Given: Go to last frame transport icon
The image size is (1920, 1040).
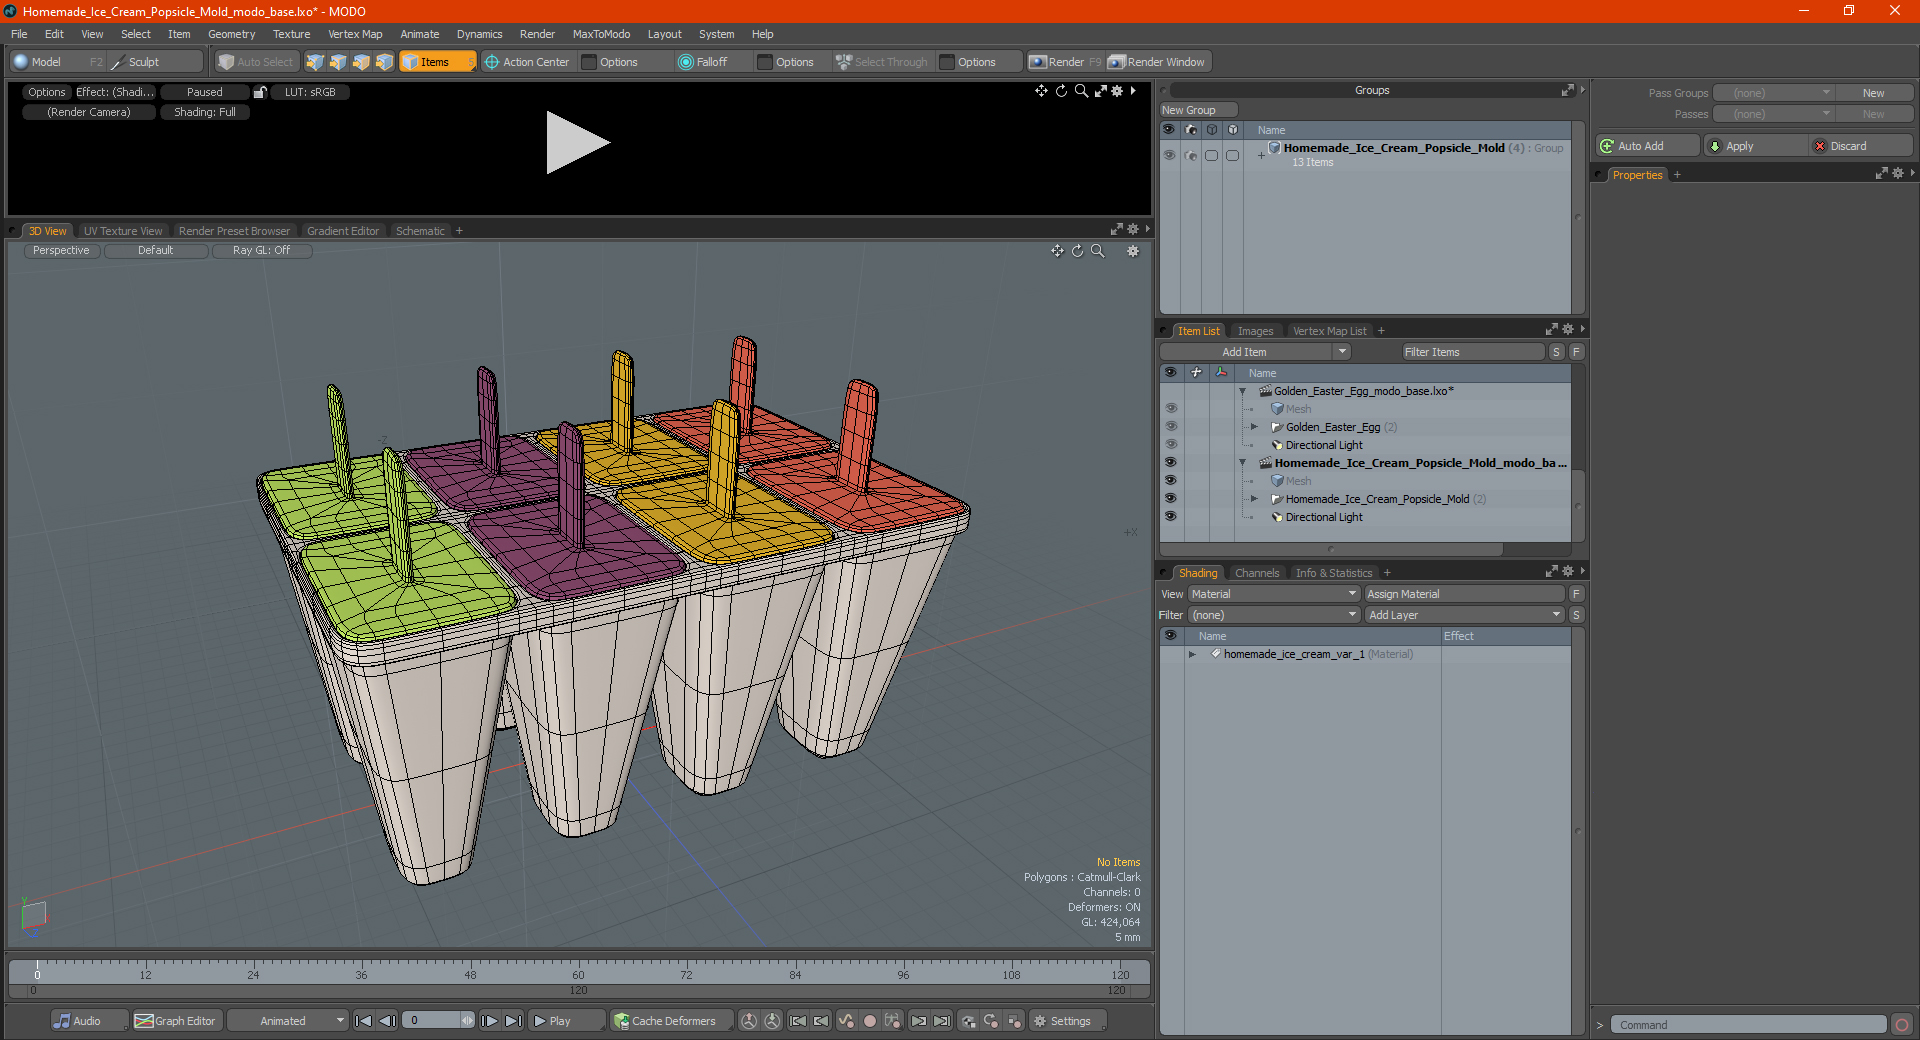Looking at the screenshot, I should 513,1021.
